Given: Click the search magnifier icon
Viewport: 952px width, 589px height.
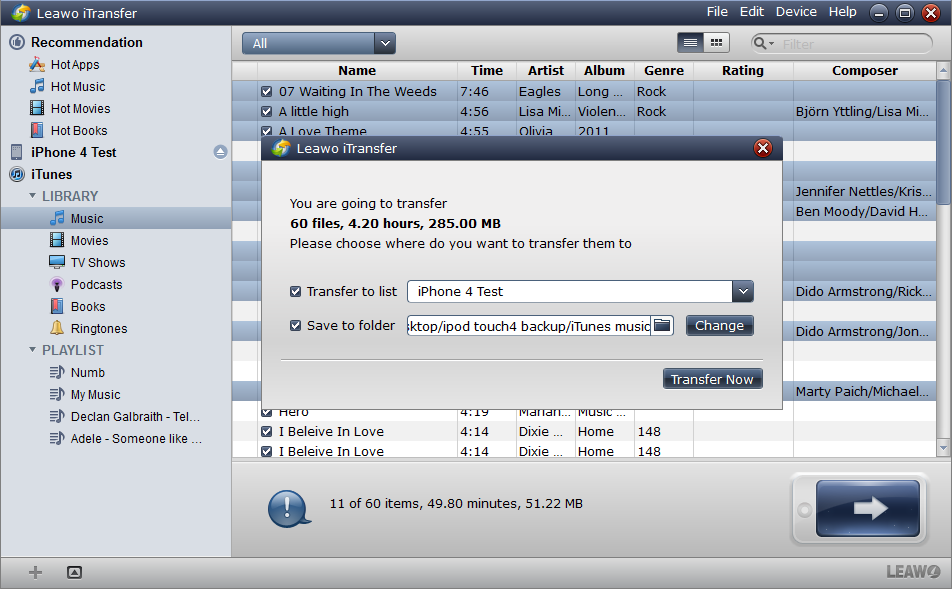Looking at the screenshot, I should pos(759,43).
